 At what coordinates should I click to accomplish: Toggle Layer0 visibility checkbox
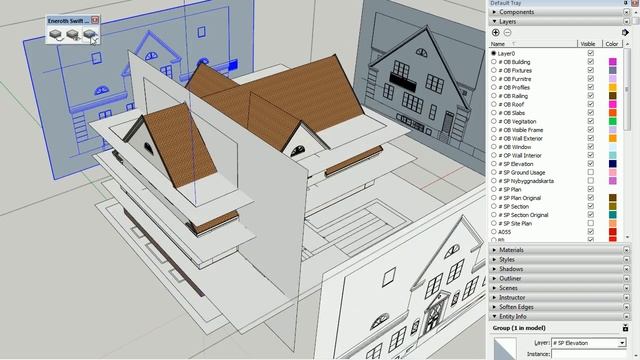591,53
